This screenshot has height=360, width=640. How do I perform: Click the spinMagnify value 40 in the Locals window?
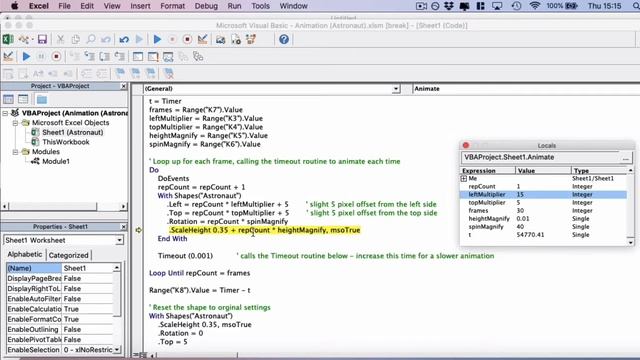pos(520,227)
